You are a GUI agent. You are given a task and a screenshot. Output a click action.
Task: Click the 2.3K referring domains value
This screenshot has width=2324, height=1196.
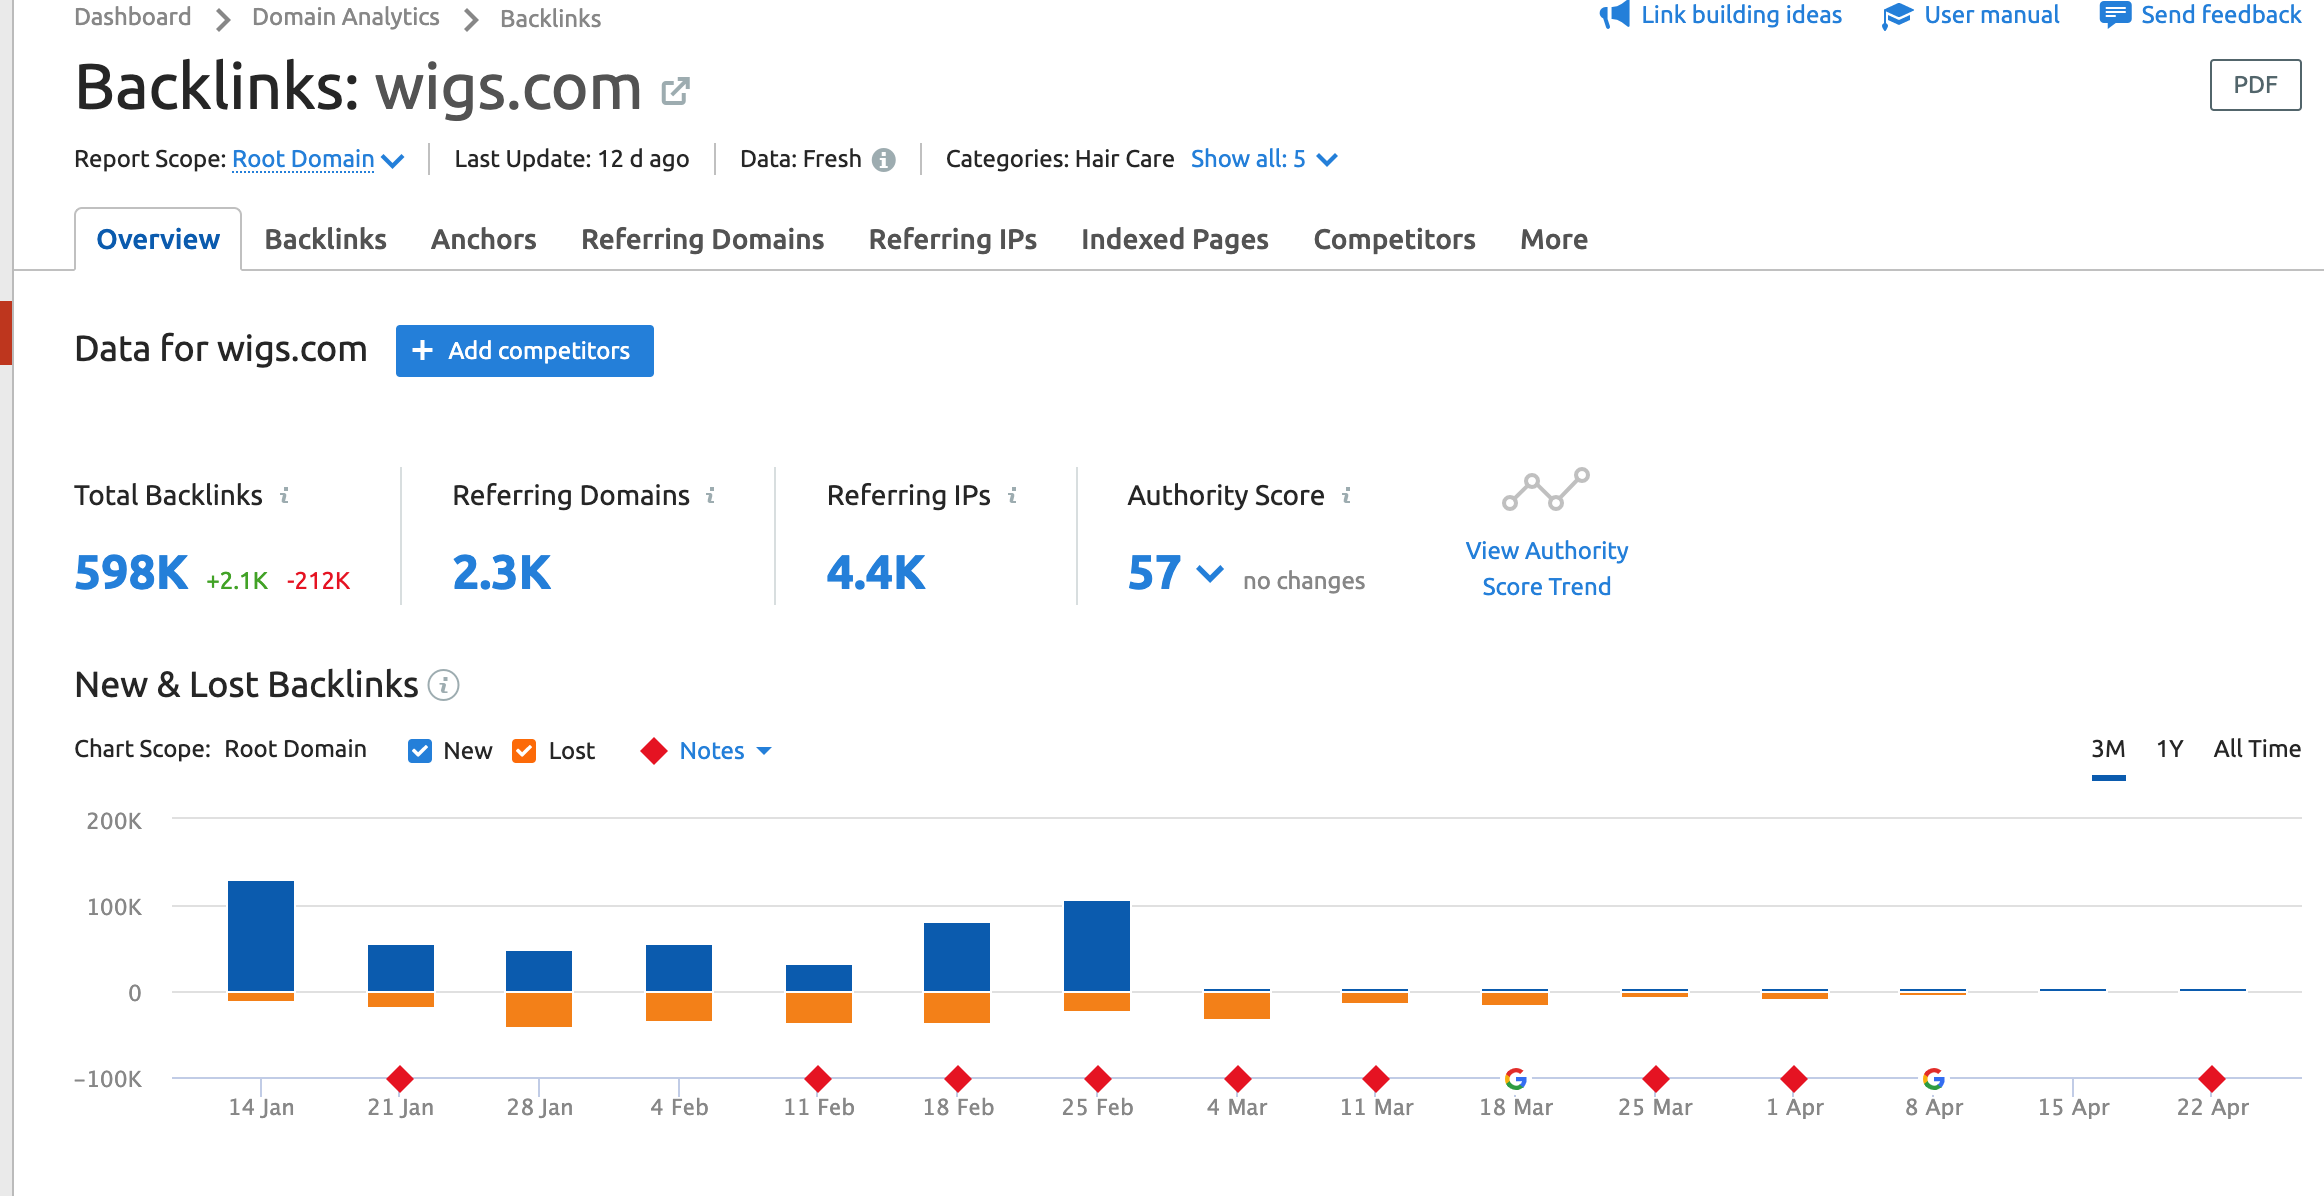[x=501, y=573]
